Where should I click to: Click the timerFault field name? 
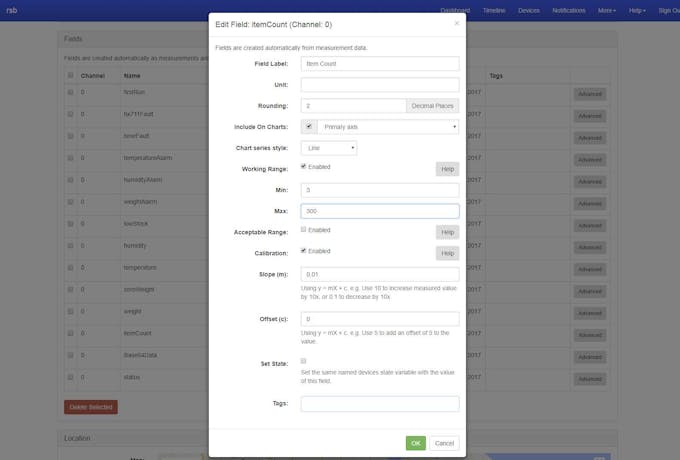[136, 136]
